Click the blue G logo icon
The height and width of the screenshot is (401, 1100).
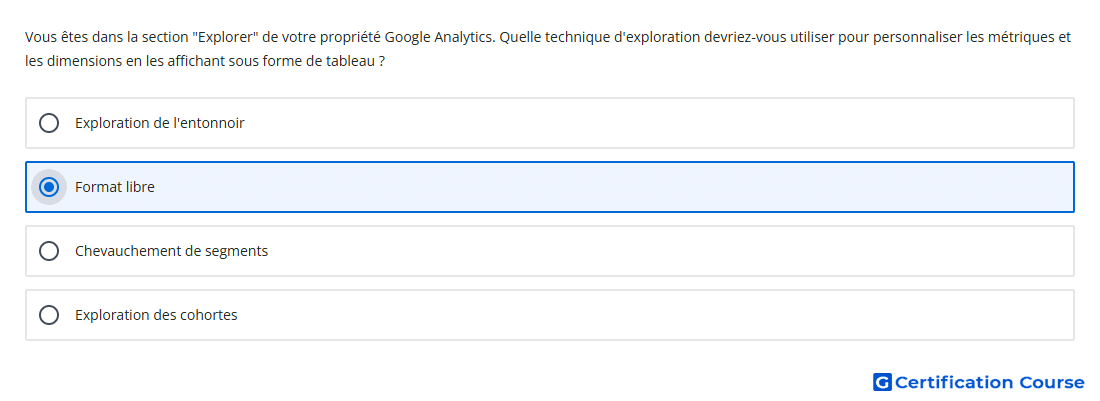tap(882, 382)
